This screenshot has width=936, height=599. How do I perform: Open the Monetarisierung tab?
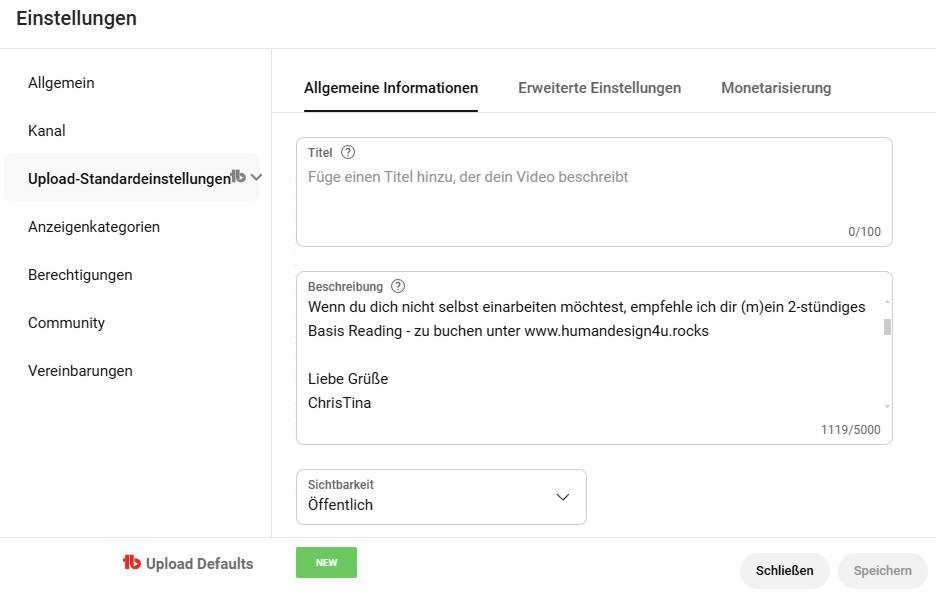click(775, 88)
